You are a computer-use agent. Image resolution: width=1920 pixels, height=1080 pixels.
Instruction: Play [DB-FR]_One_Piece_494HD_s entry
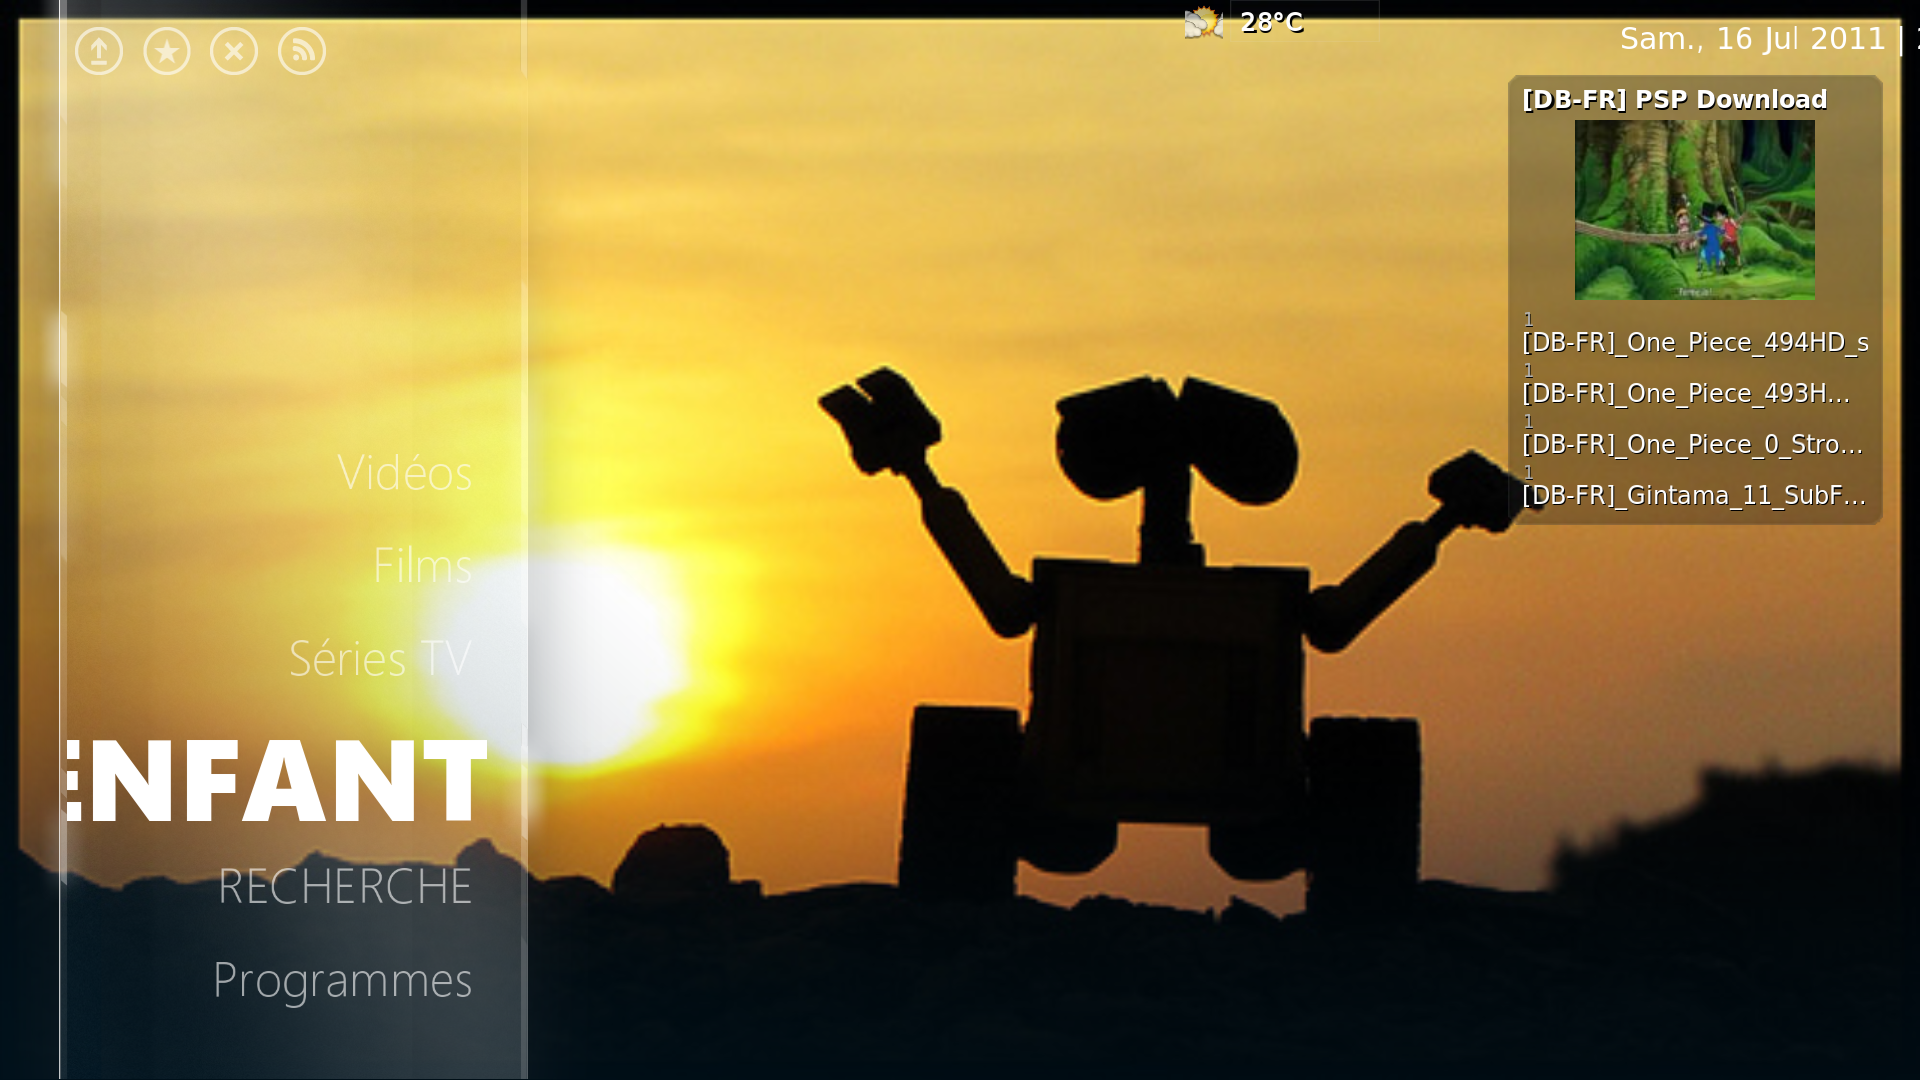coord(1695,343)
